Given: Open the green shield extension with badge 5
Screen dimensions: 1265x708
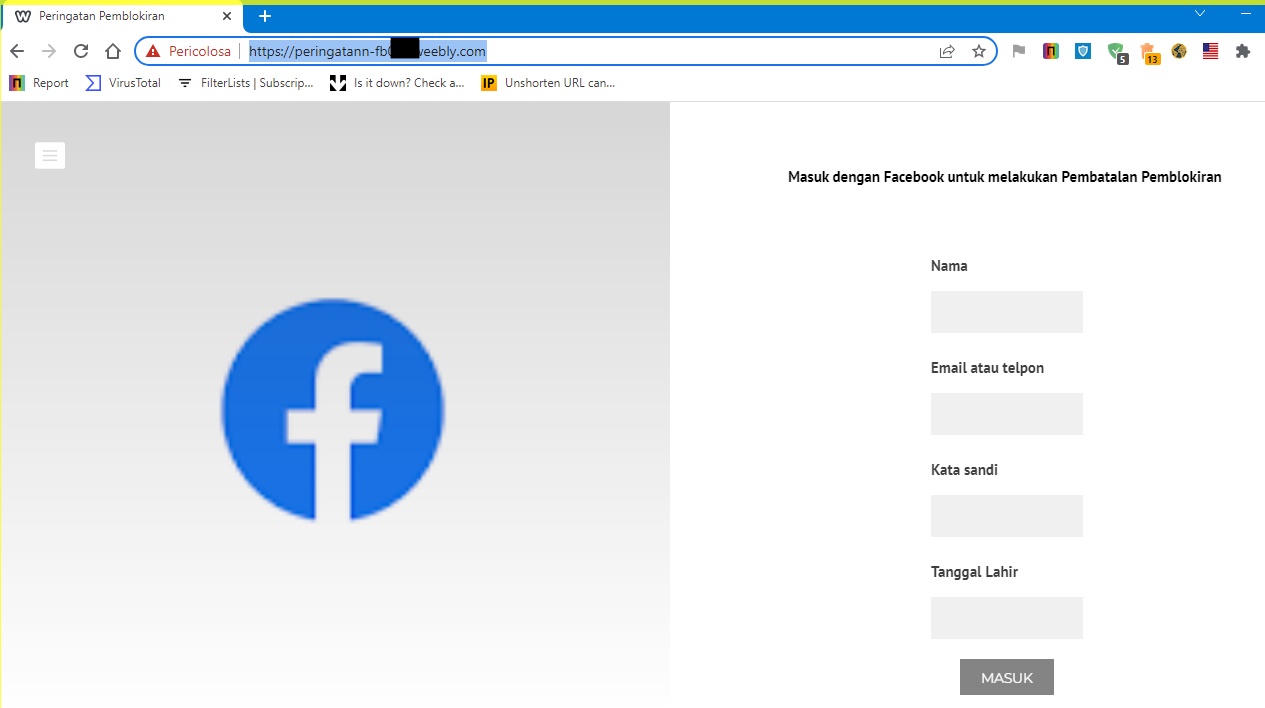Looking at the screenshot, I should click(x=1117, y=52).
